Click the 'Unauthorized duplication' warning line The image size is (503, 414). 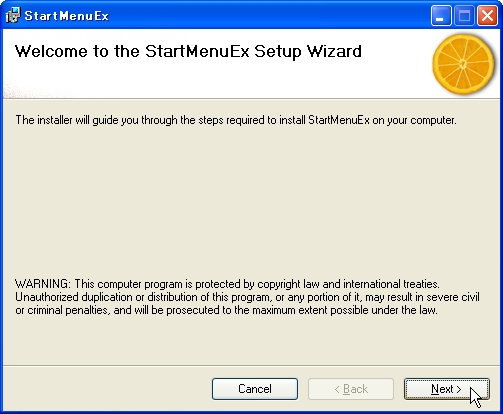(247, 297)
